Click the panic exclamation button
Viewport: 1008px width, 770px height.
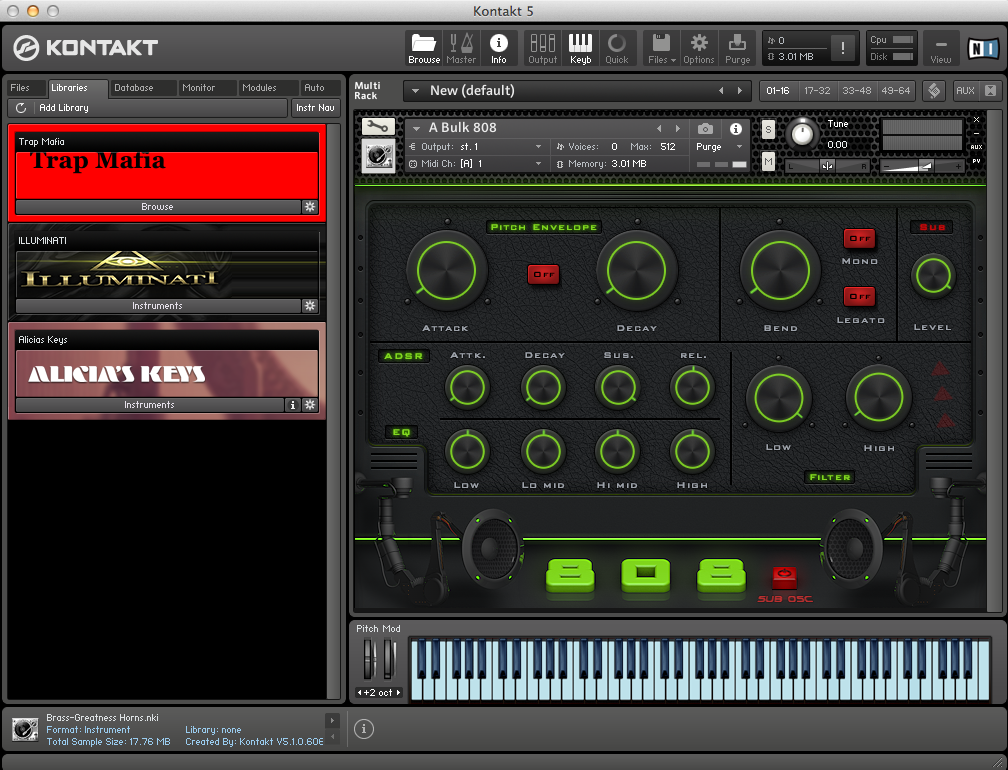point(842,48)
